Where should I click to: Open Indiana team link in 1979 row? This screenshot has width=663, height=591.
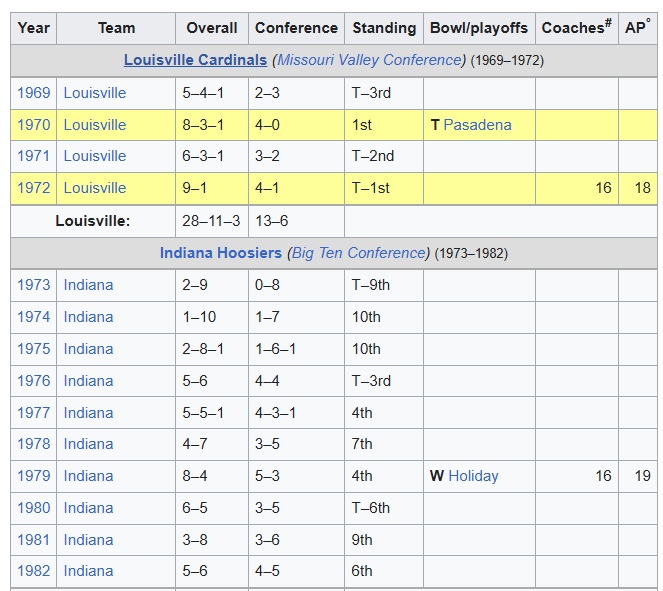pos(88,476)
